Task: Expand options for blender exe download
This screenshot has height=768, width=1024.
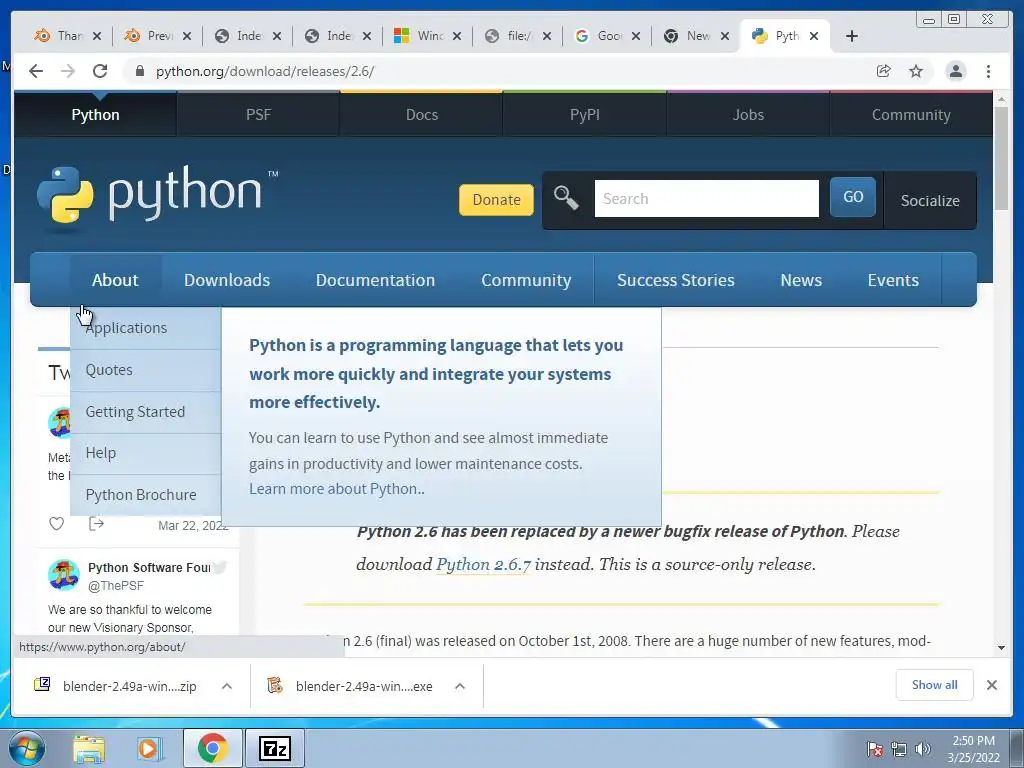Action: (x=460, y=686)
